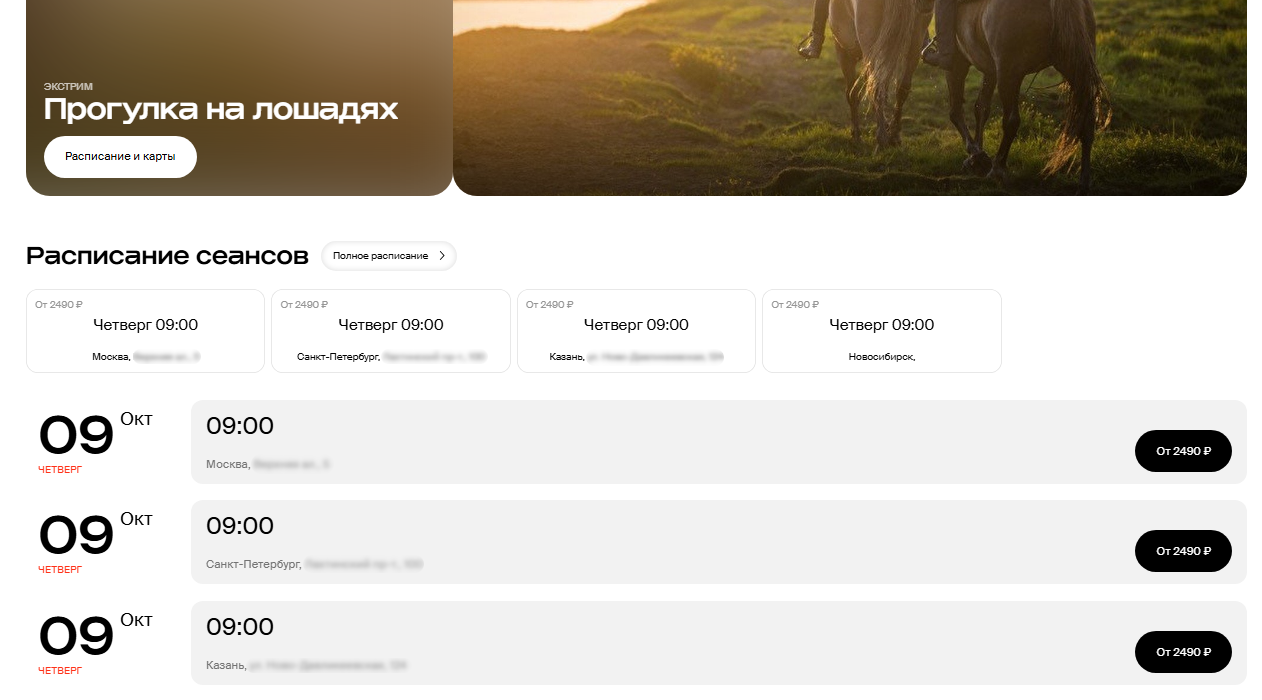The image size is (1262, 700).
Task: Click От 2490 ₽ button in Санкт-Петербург row
Action: (1183, 551)
